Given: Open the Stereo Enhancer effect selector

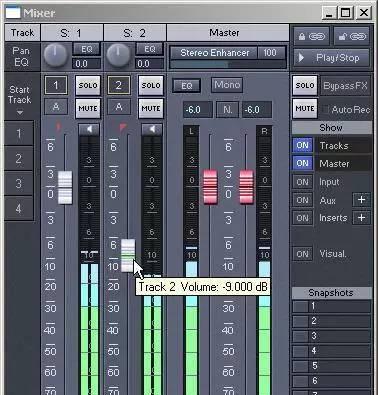Looking at the screenshot, I should point(214,53).
